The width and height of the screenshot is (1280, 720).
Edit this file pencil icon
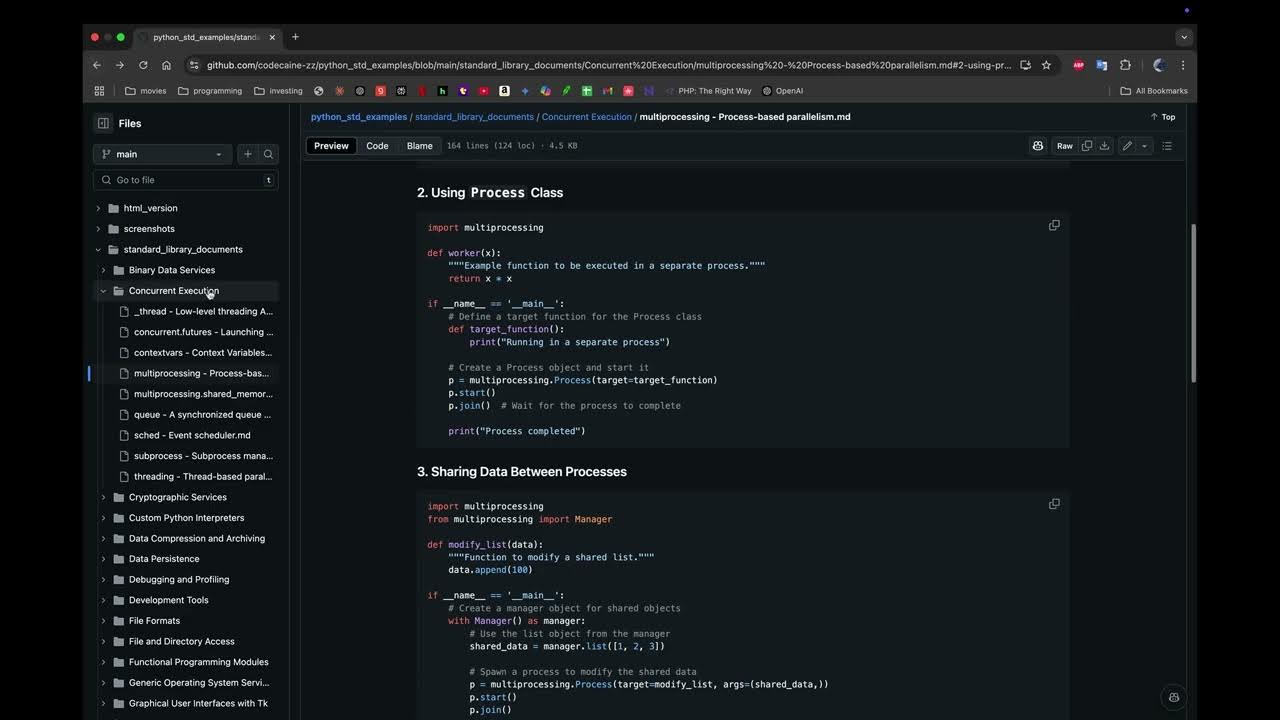click(x=1127, y=146)
